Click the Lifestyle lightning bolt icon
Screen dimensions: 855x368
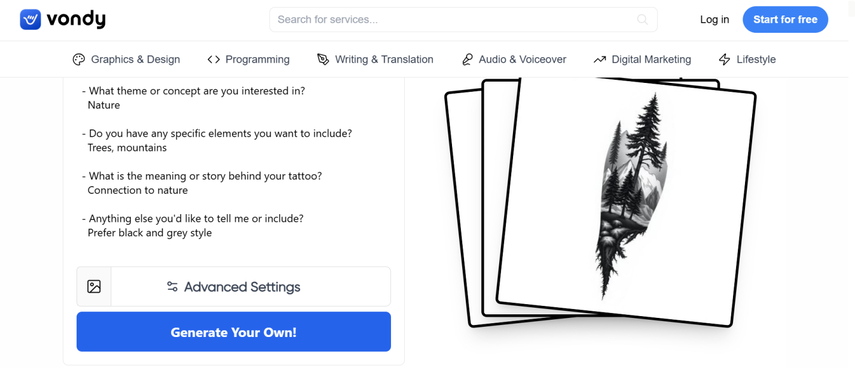(724, 59)
